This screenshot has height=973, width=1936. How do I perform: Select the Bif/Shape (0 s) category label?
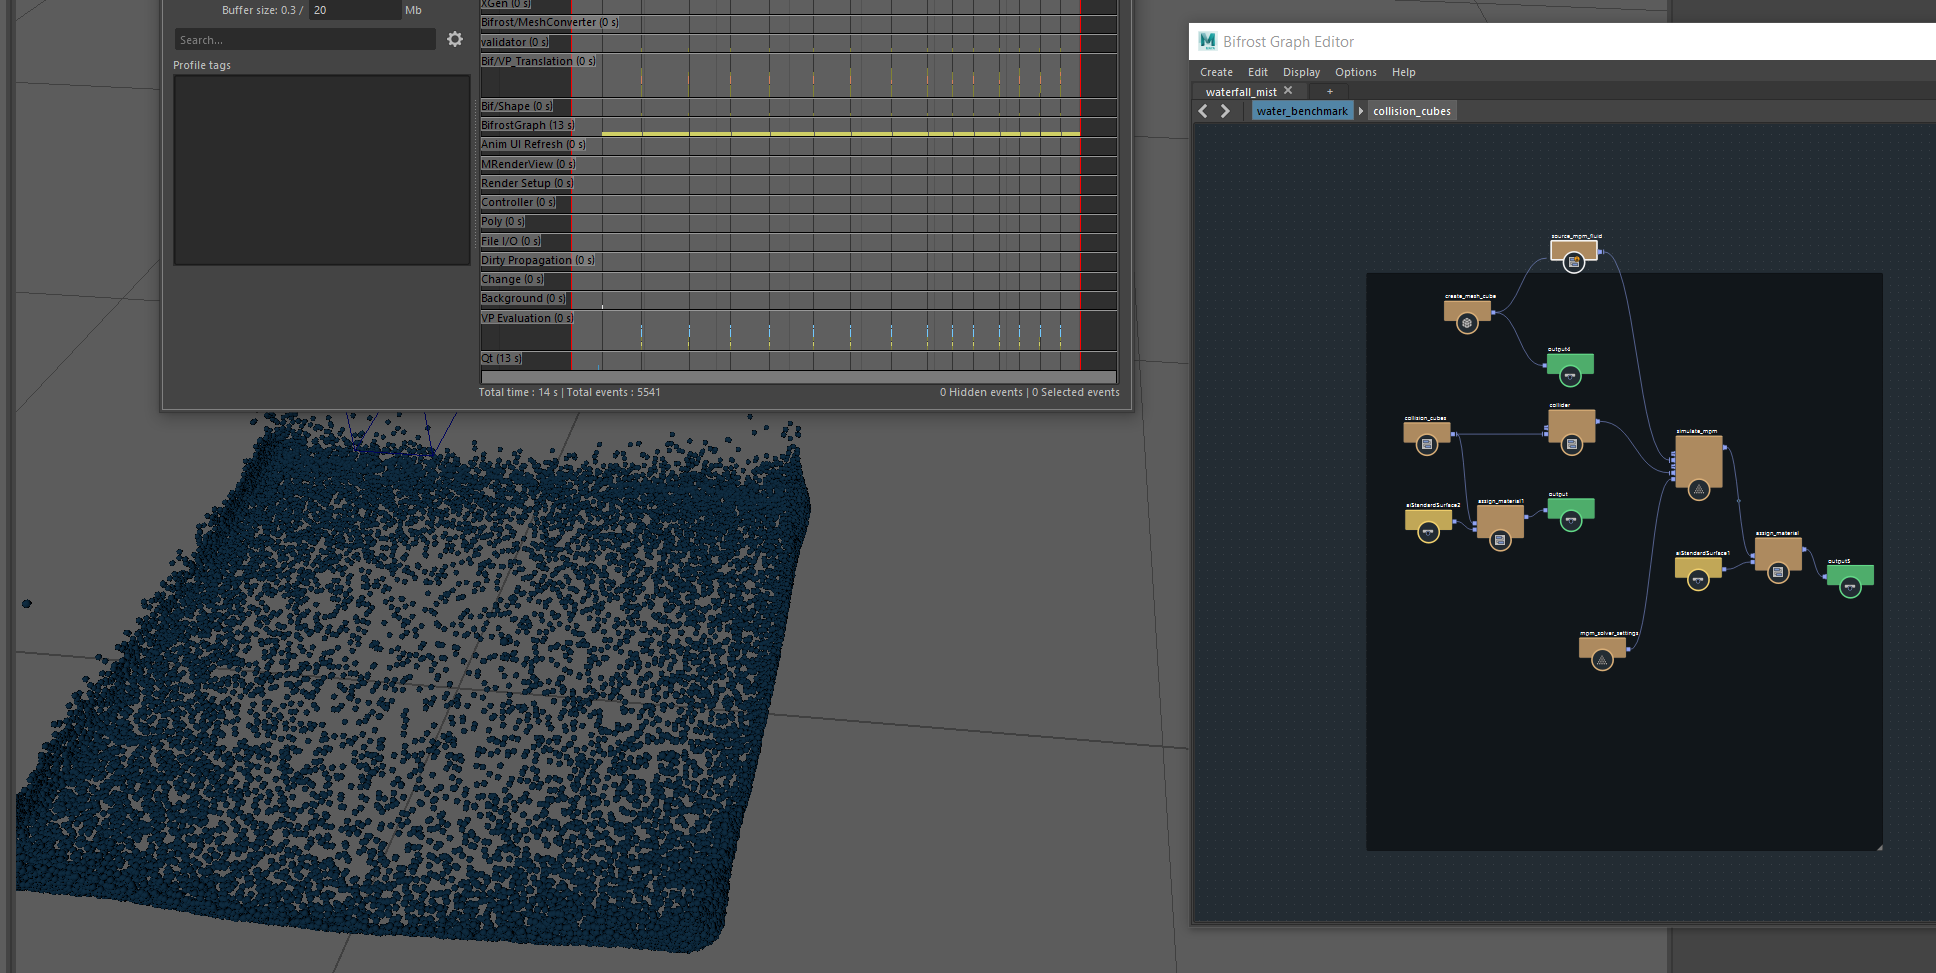click(516, 106)
